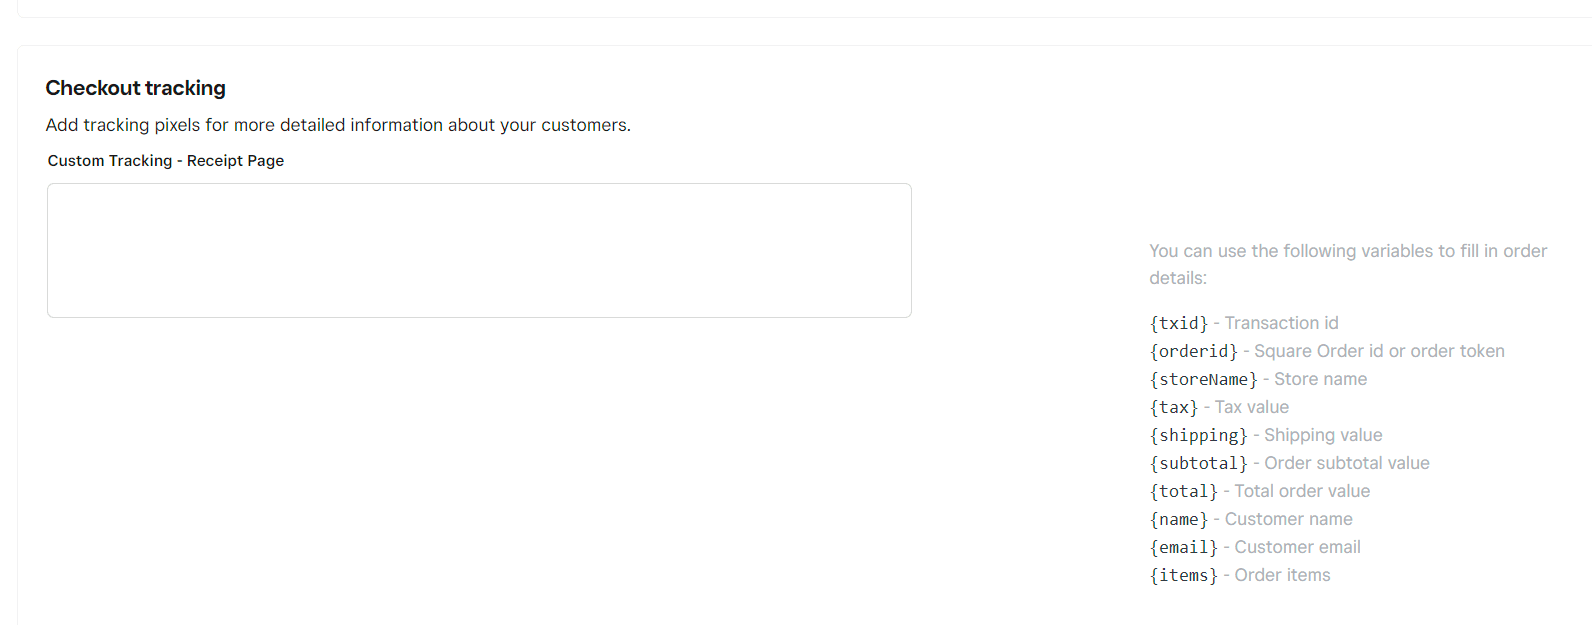Click the {email} variable code

(1183, 547)
